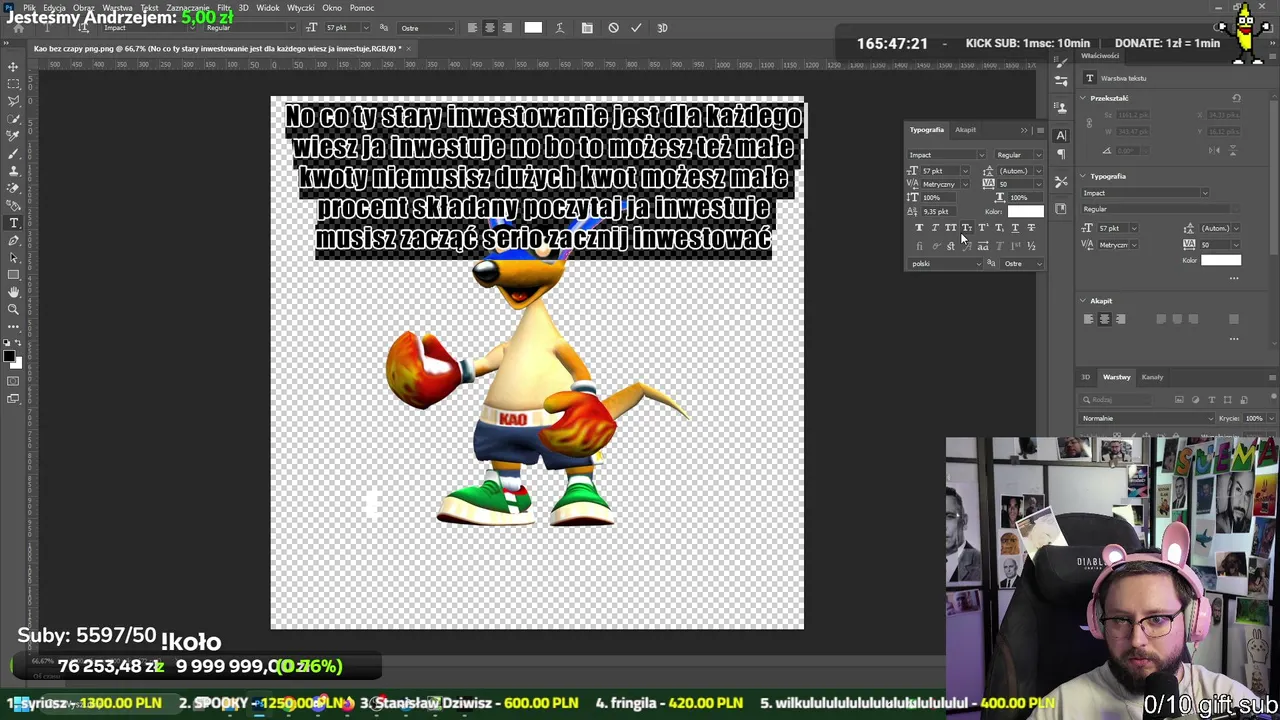Toggle Faux Bold in Typografia panel
1280x720 pixels.
(919, 228)
